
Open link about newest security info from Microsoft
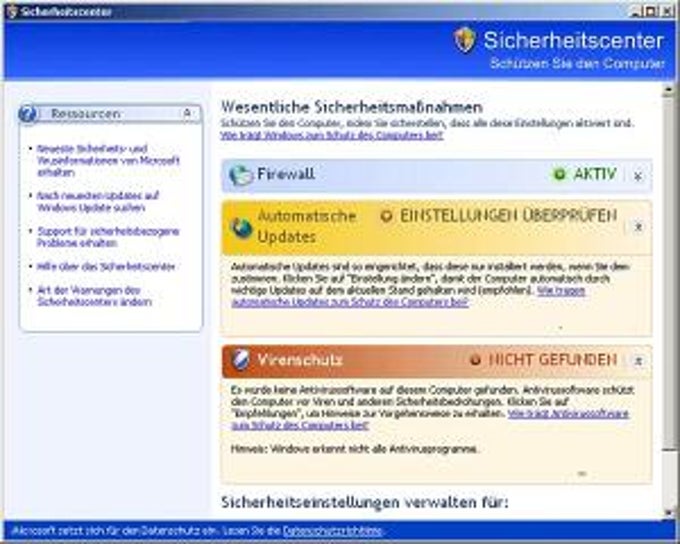pyautogui.click(x=108, y=161)
